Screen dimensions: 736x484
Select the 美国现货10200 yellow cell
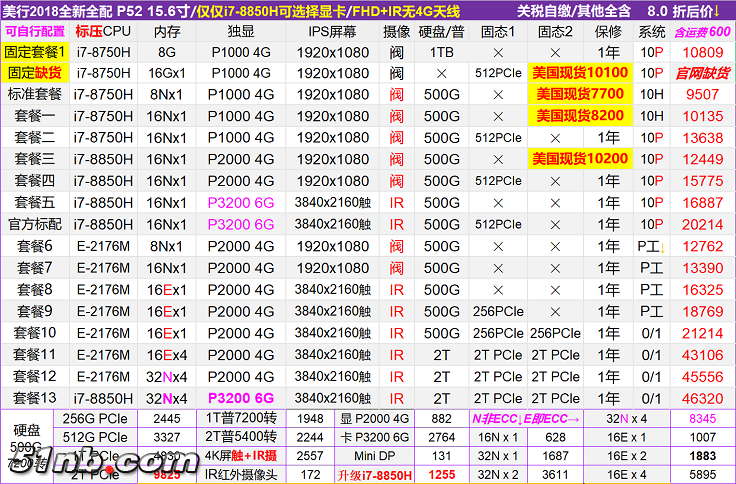coord(580,159)
